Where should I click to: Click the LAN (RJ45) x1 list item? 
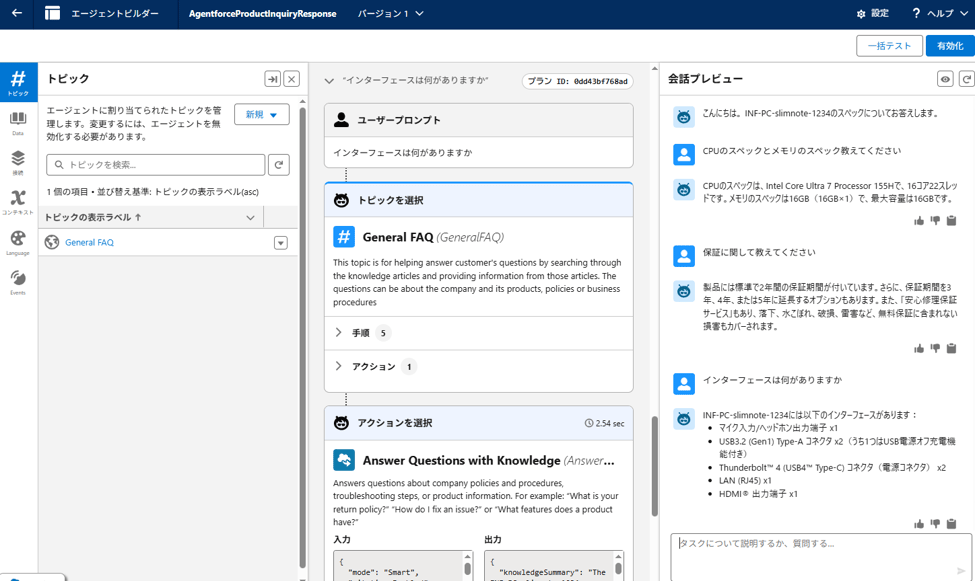pyautogui.click(x=745, y=481)
